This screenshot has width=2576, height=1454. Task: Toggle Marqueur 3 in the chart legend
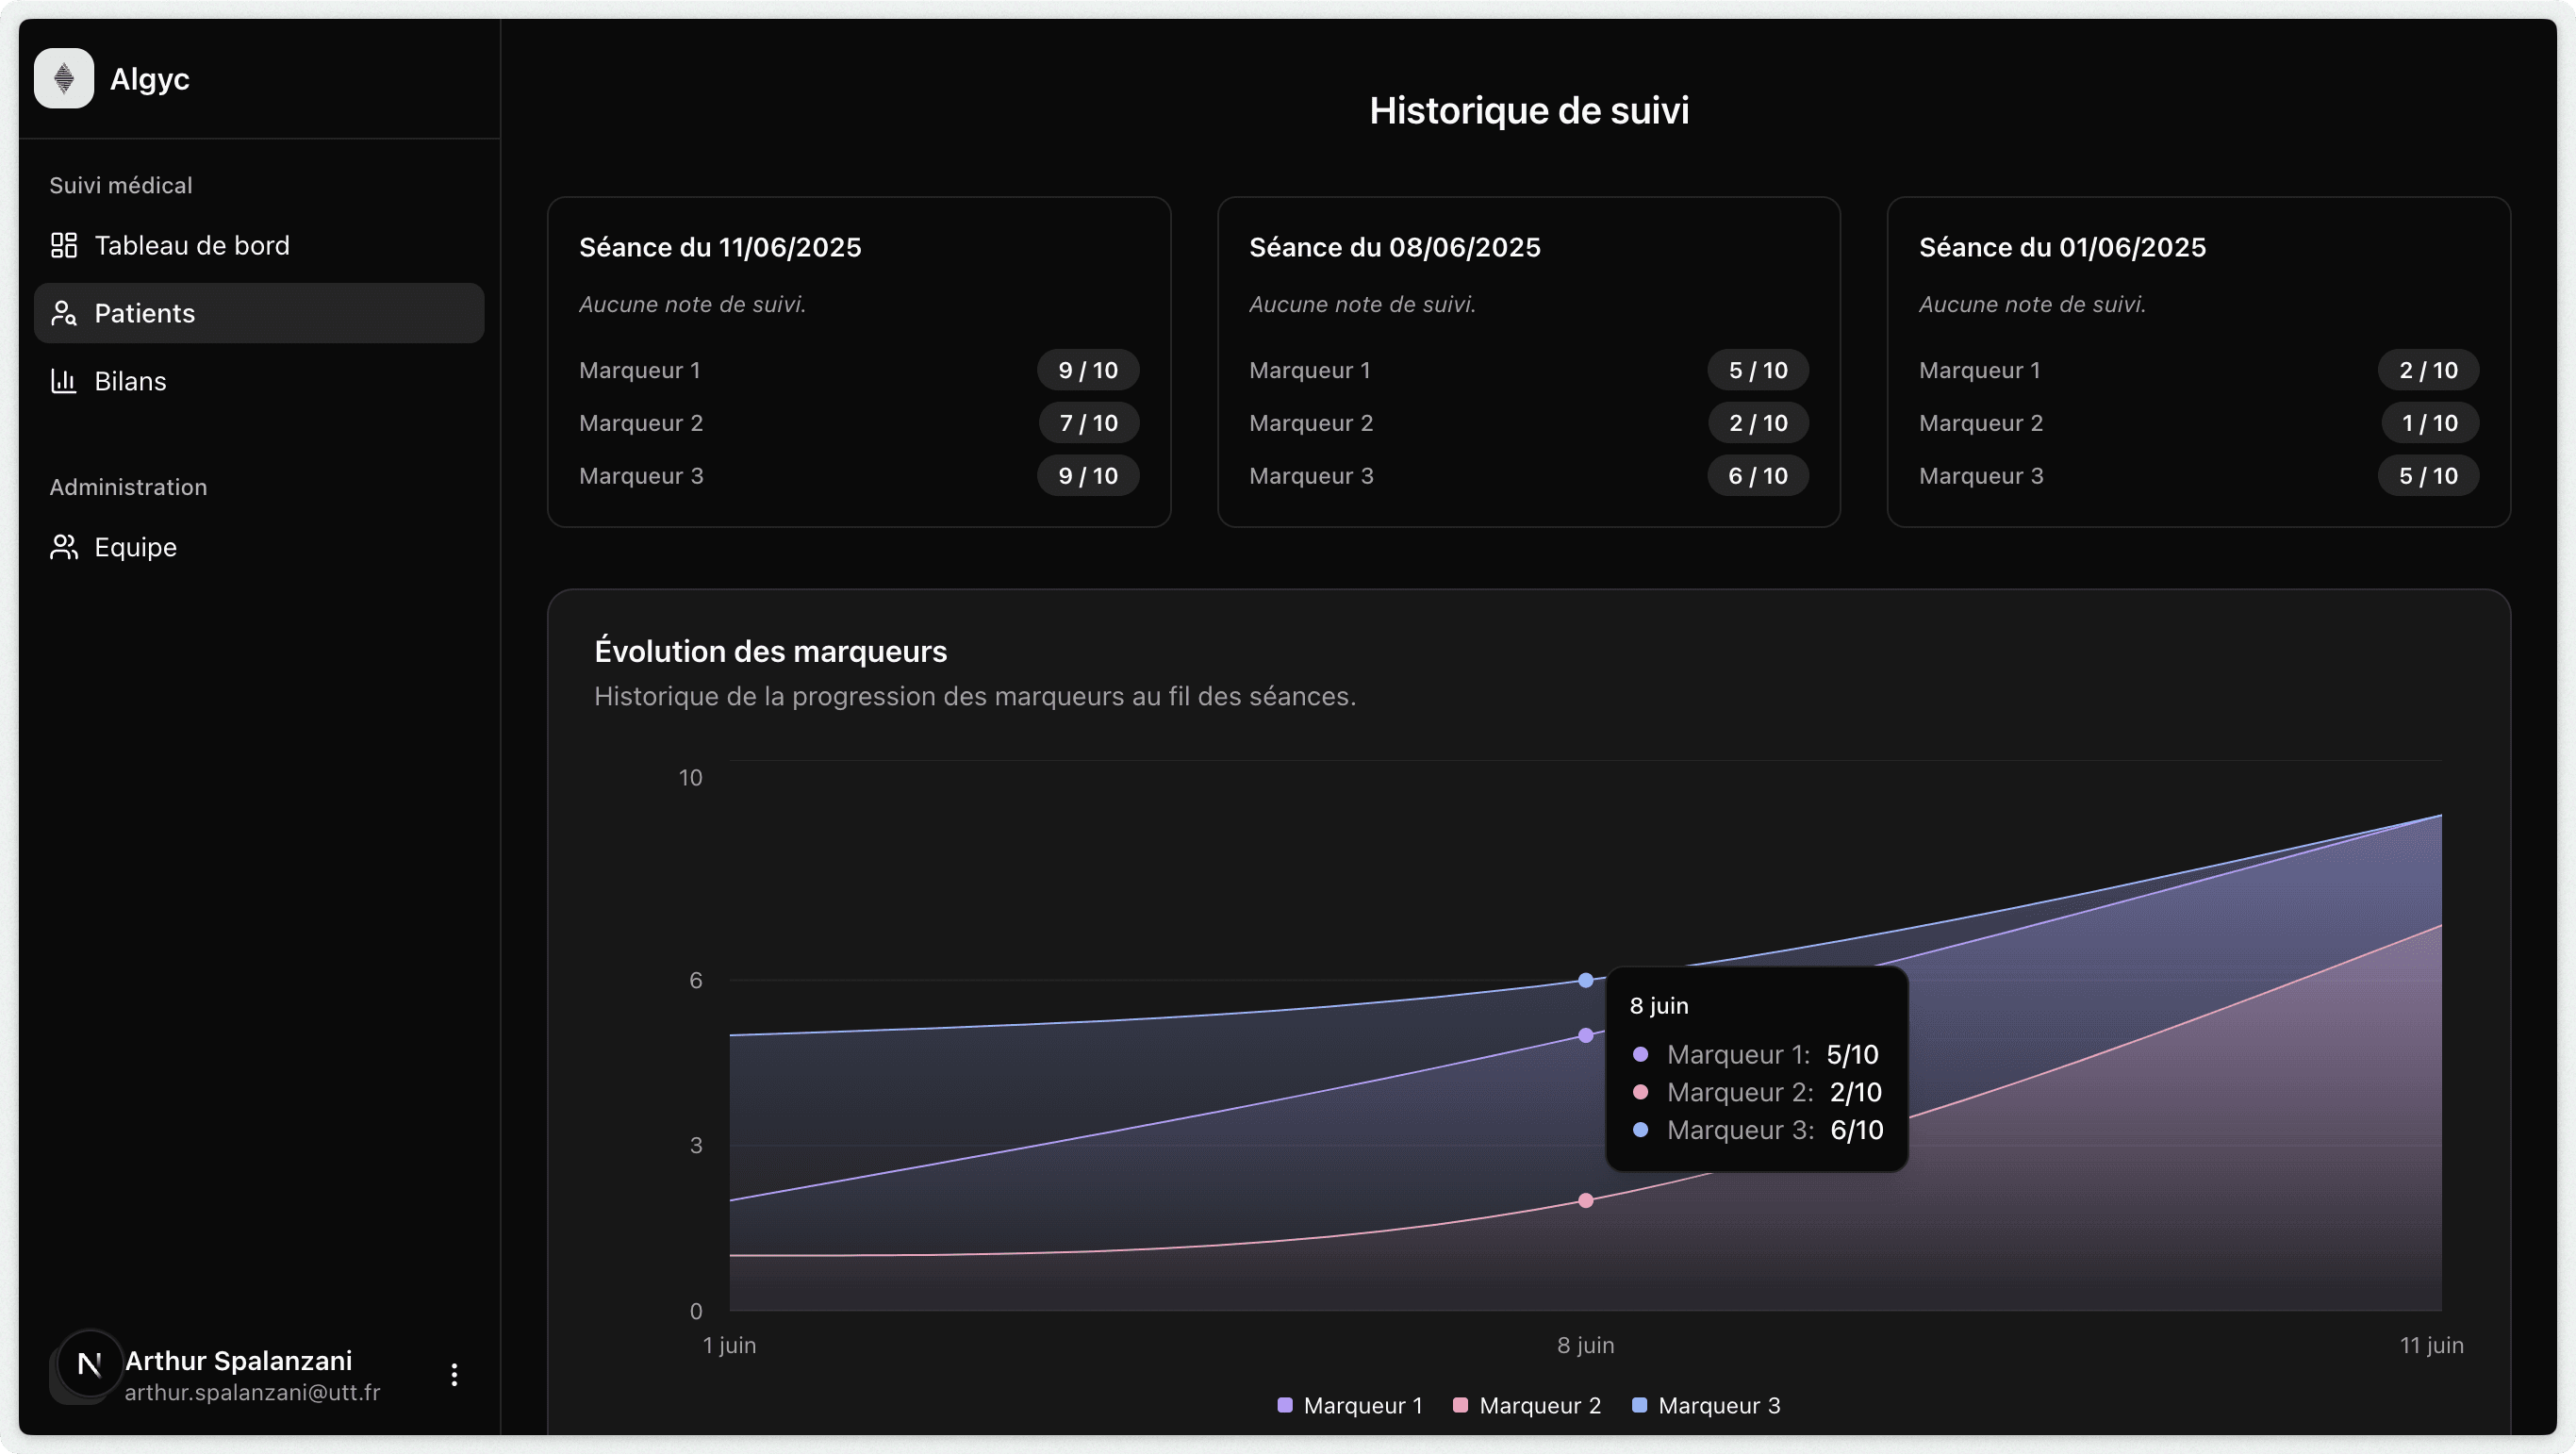tap(1704, 1405)
